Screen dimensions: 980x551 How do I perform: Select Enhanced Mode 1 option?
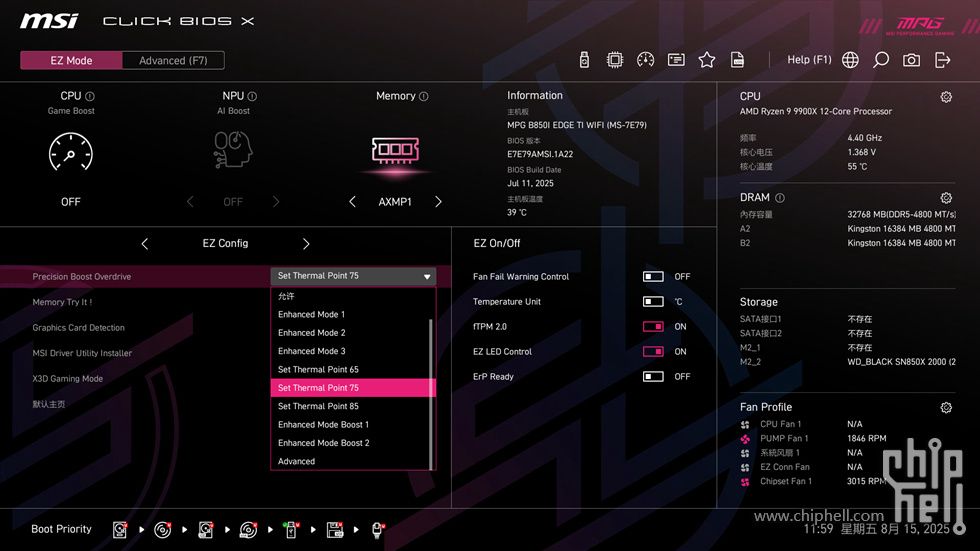click(350, 314)
